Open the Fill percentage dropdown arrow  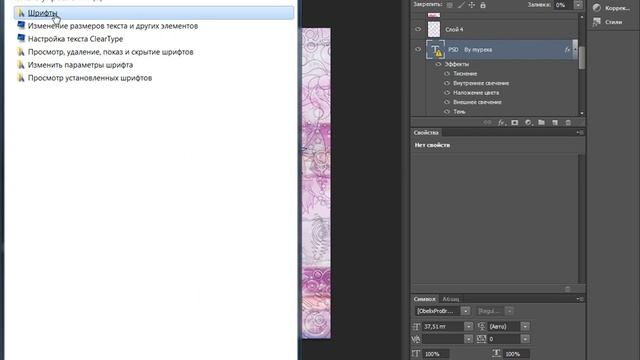point(578,5)
